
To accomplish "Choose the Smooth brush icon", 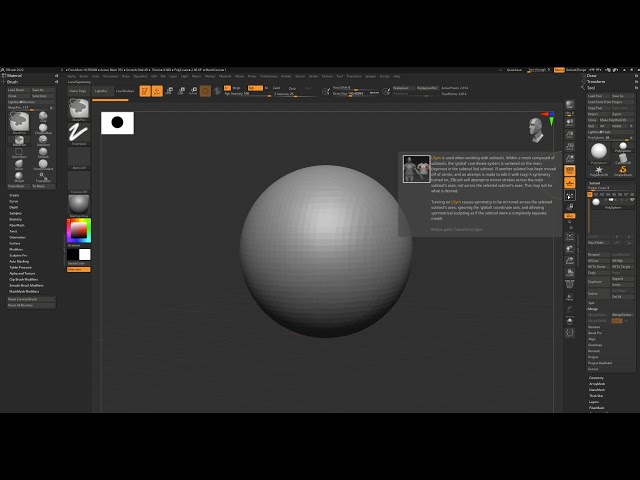I will [43, 153].
